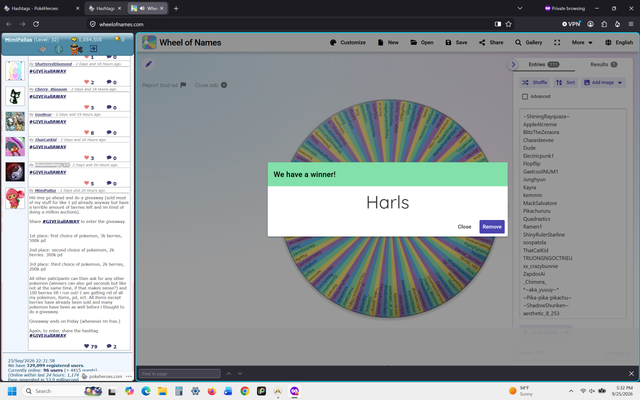Viewport: 640px width, 400px height.
Task: Click the ThatCatKid avatar thumbnail
Action: [x=15, y=147]
